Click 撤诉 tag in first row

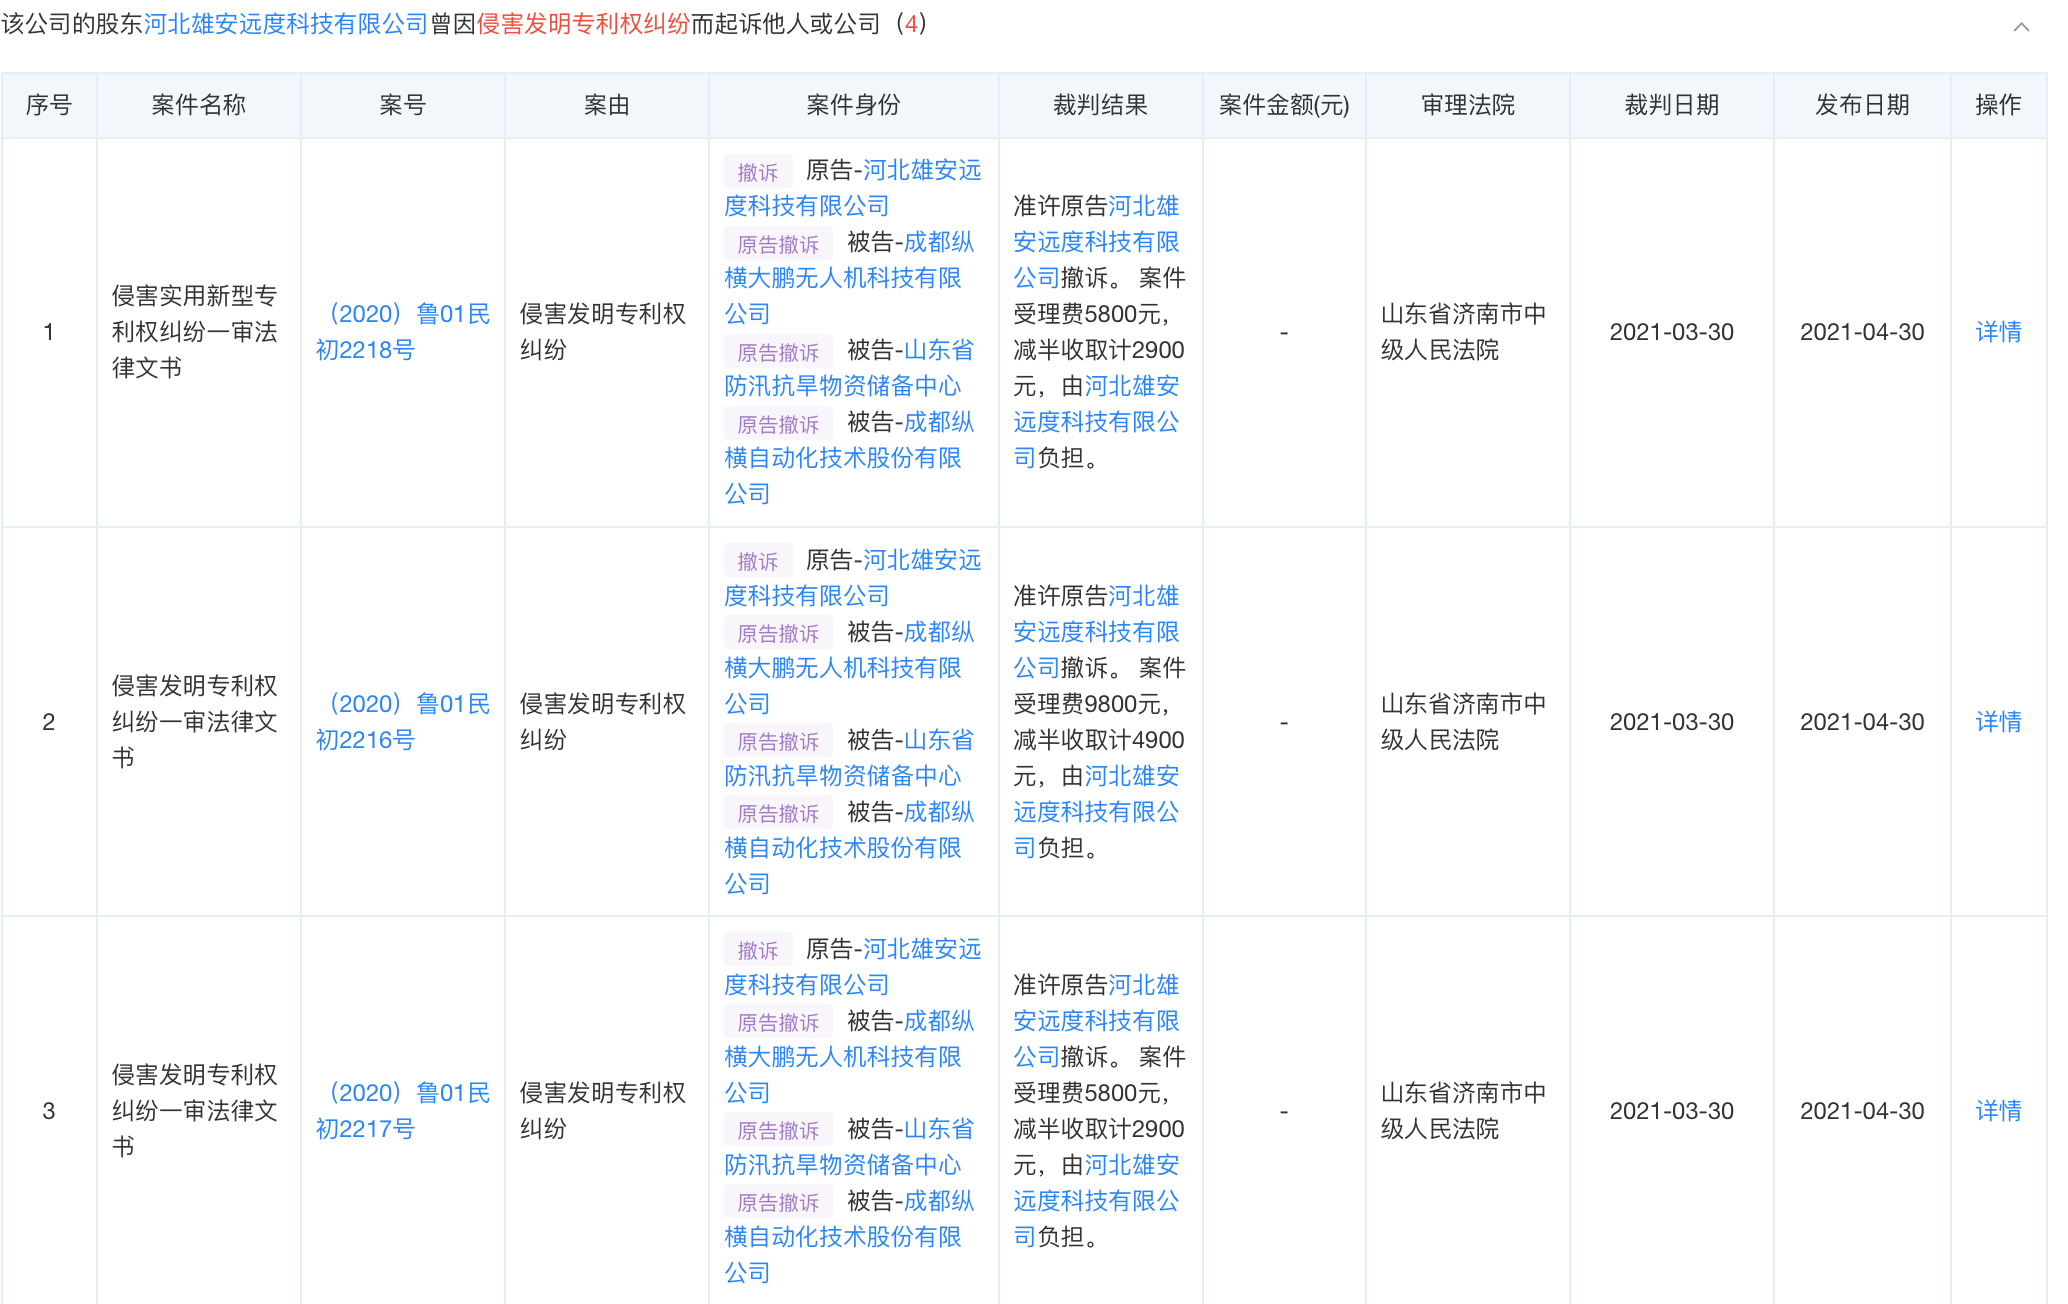pyautogui.click(x=757, y=172)
